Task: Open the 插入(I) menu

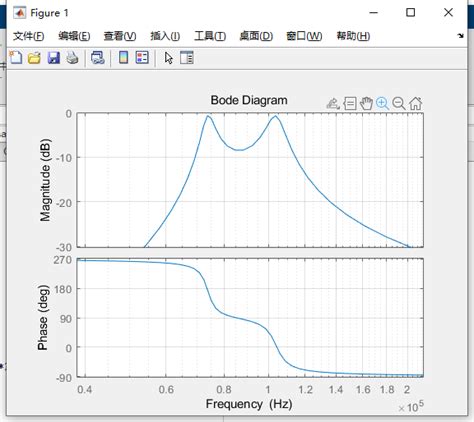Action: point(165,36)
